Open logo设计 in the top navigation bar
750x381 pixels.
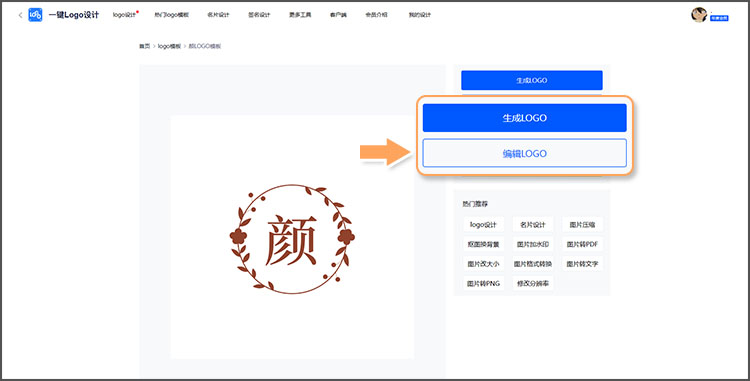(x=124, y=15)
